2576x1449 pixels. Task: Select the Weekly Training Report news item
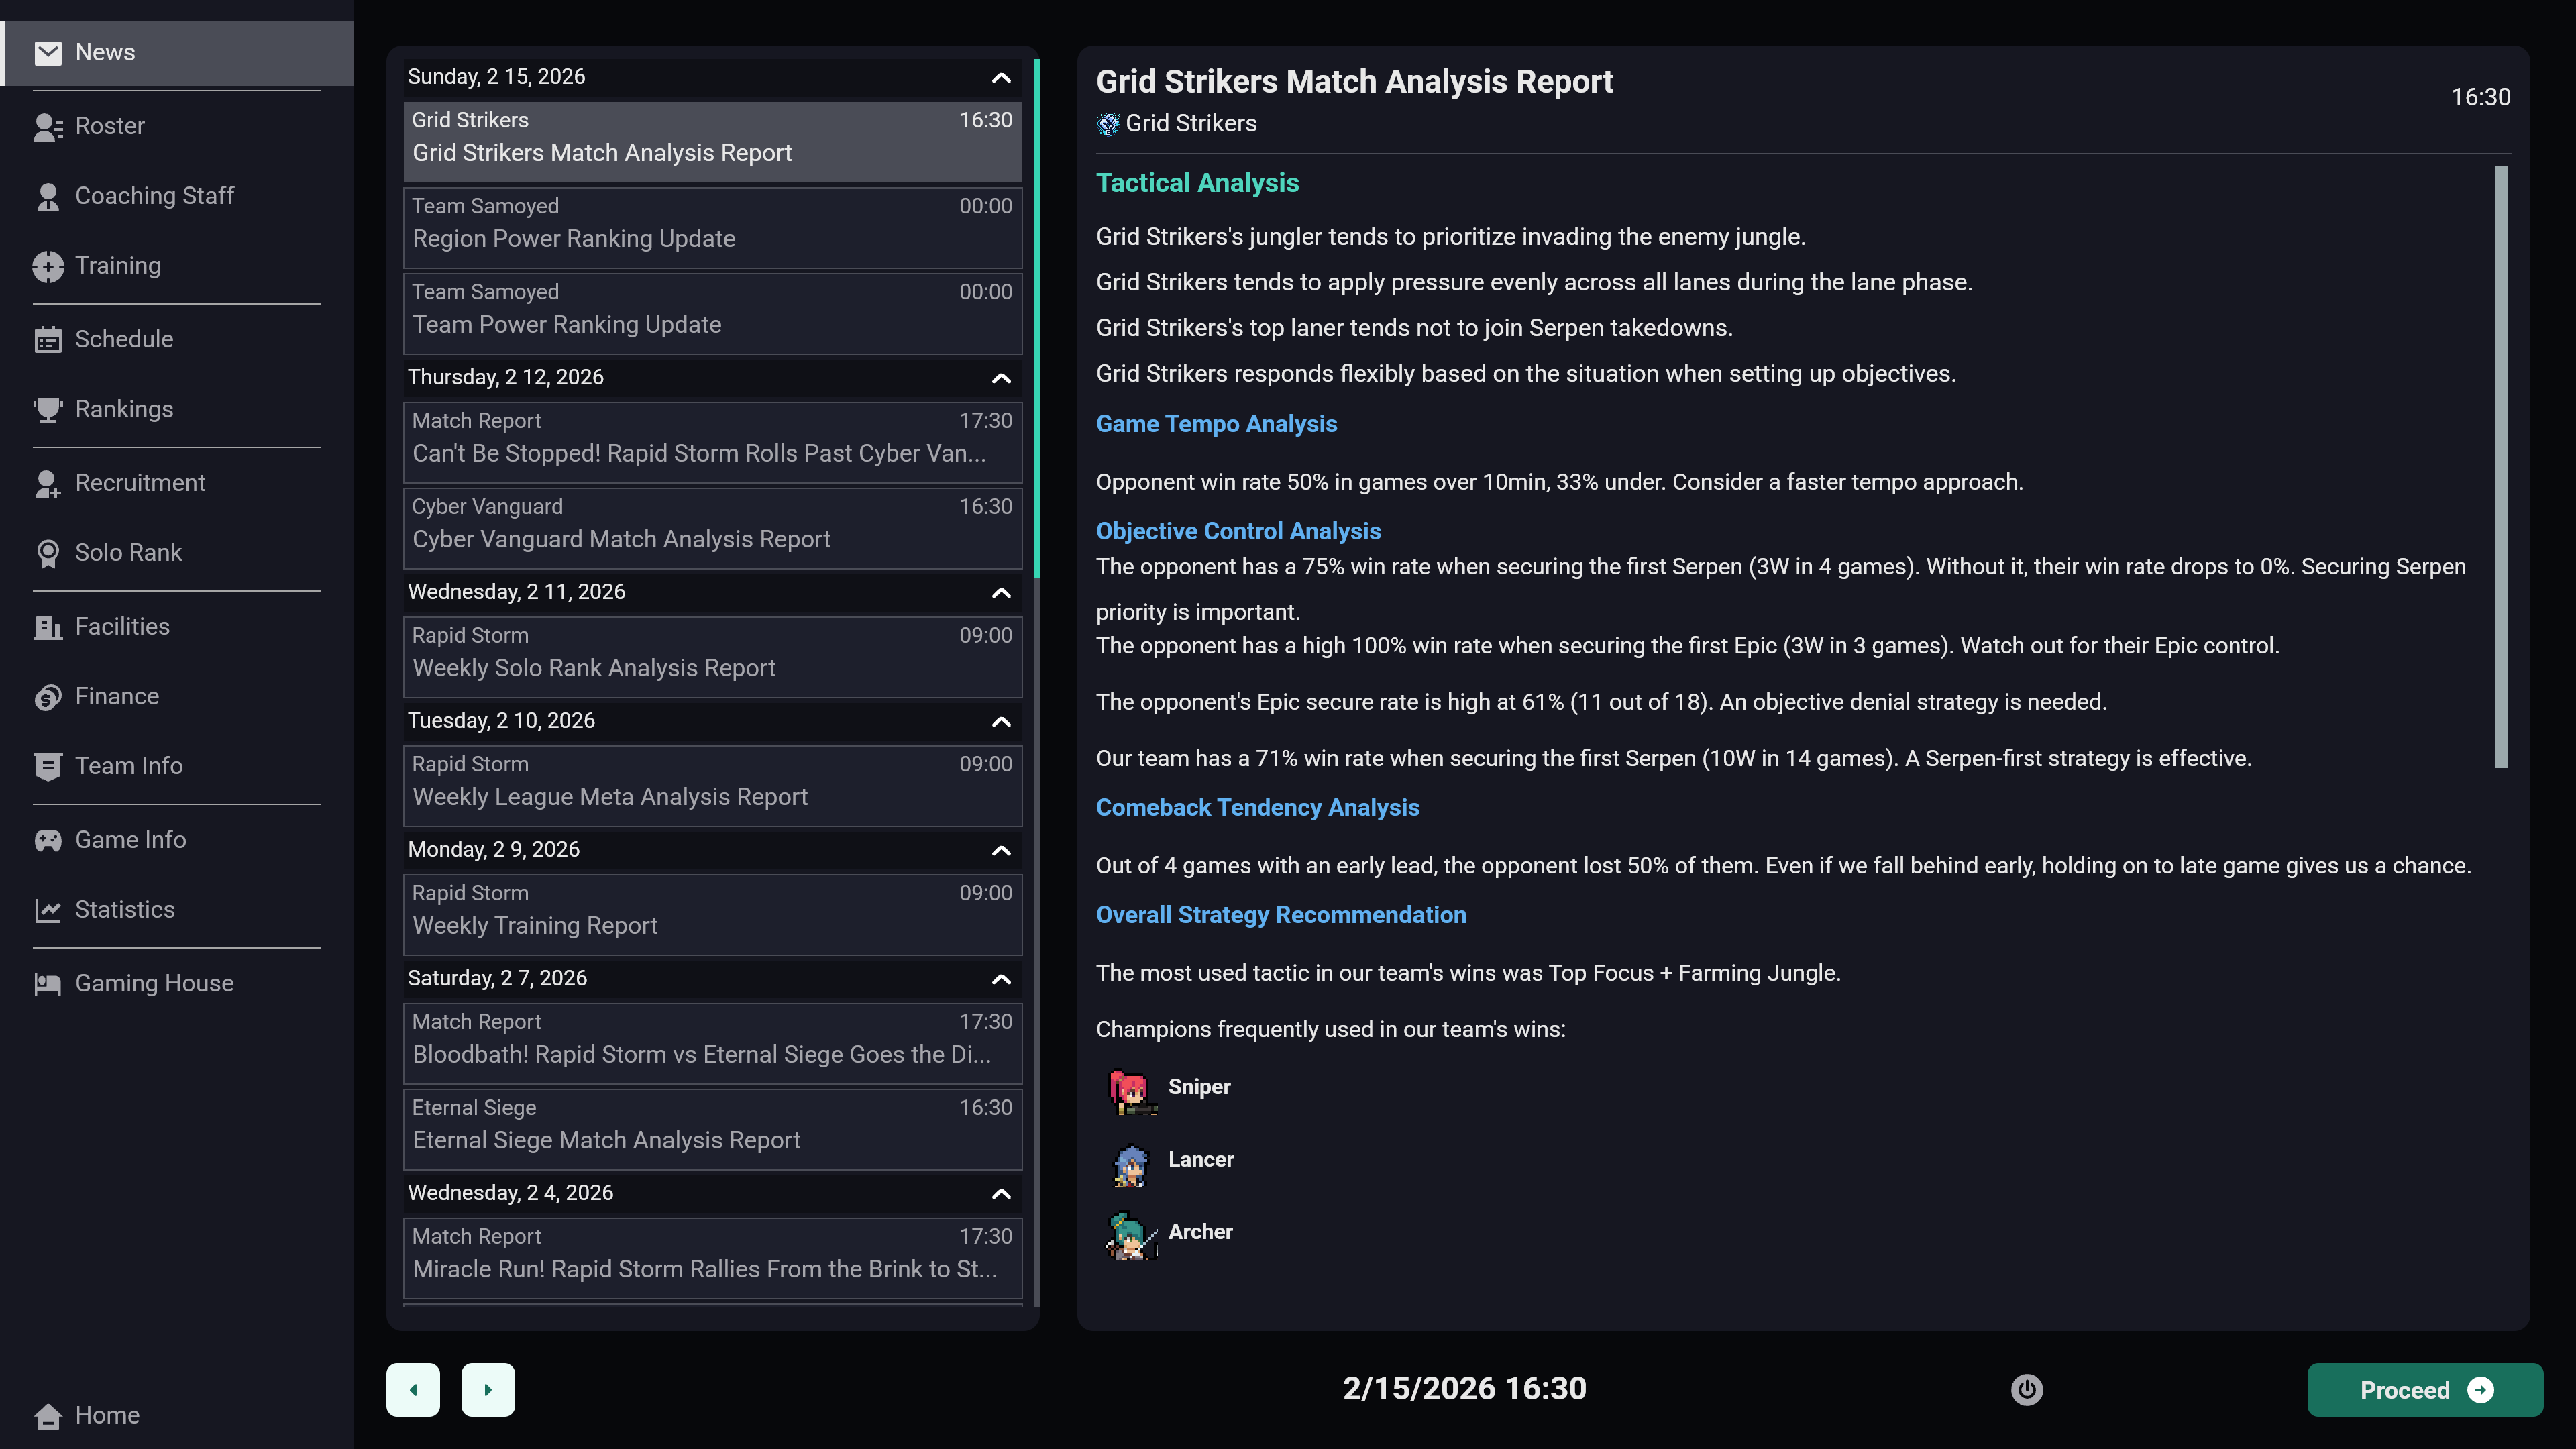point(712,914)
